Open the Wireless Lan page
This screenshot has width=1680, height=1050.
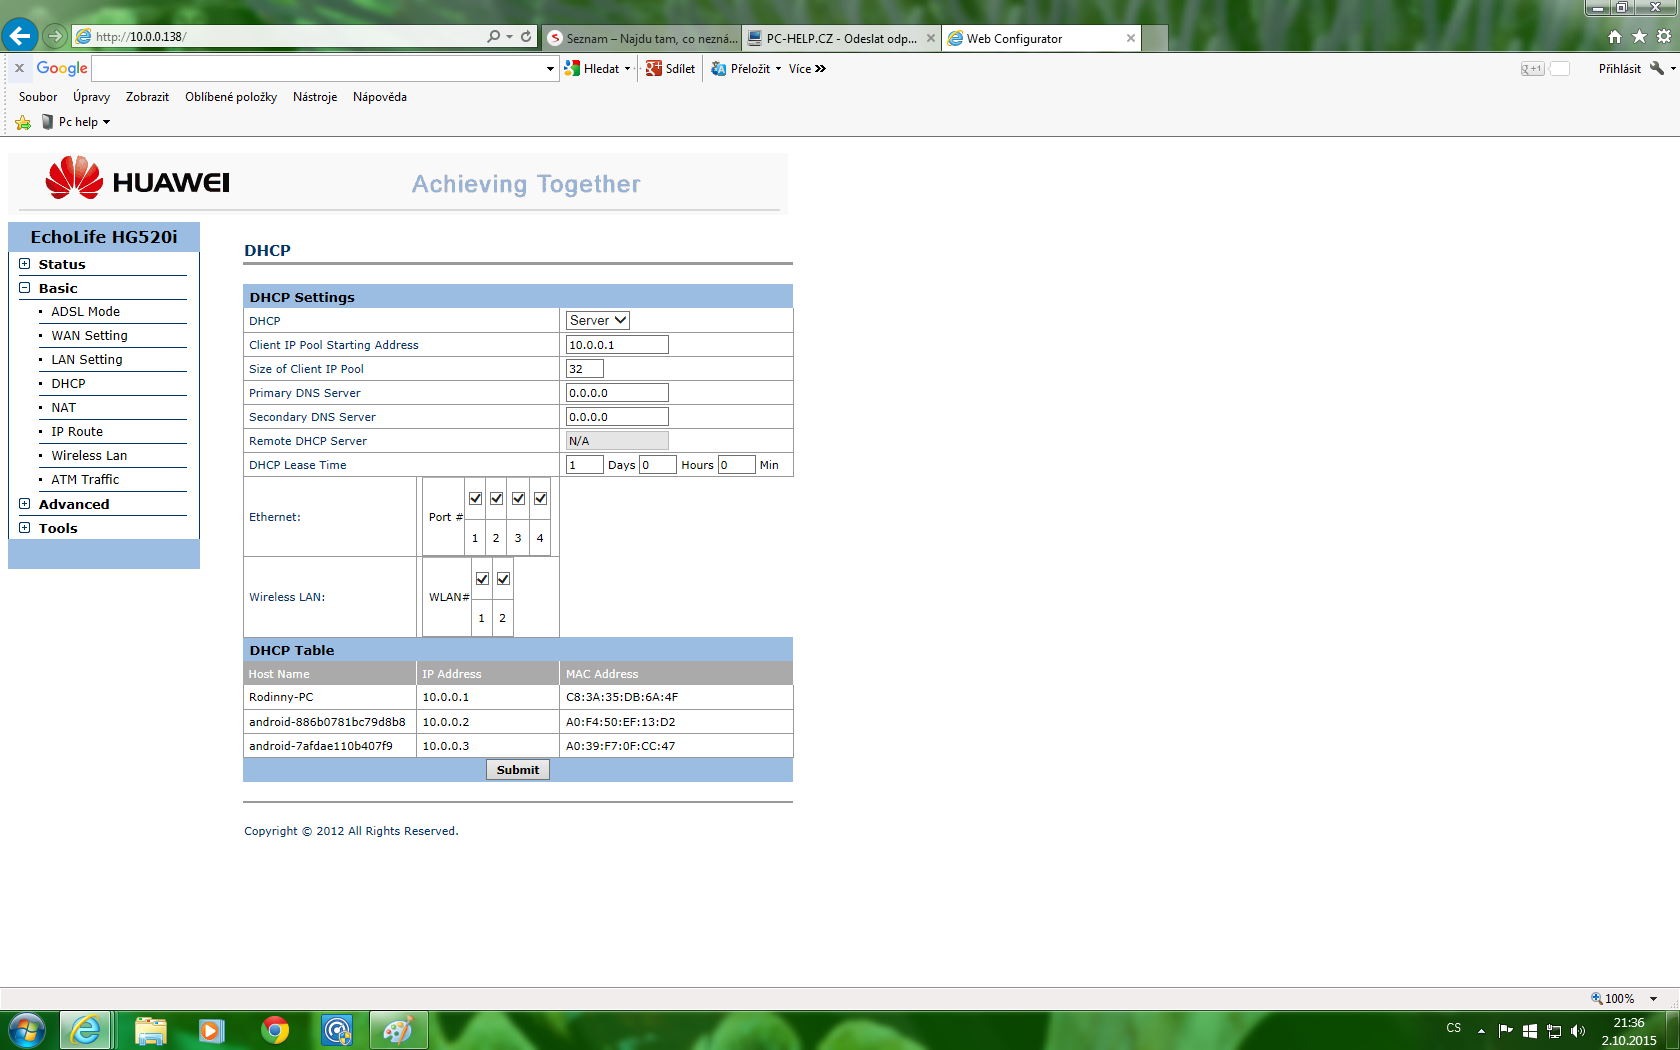(89, 456)
